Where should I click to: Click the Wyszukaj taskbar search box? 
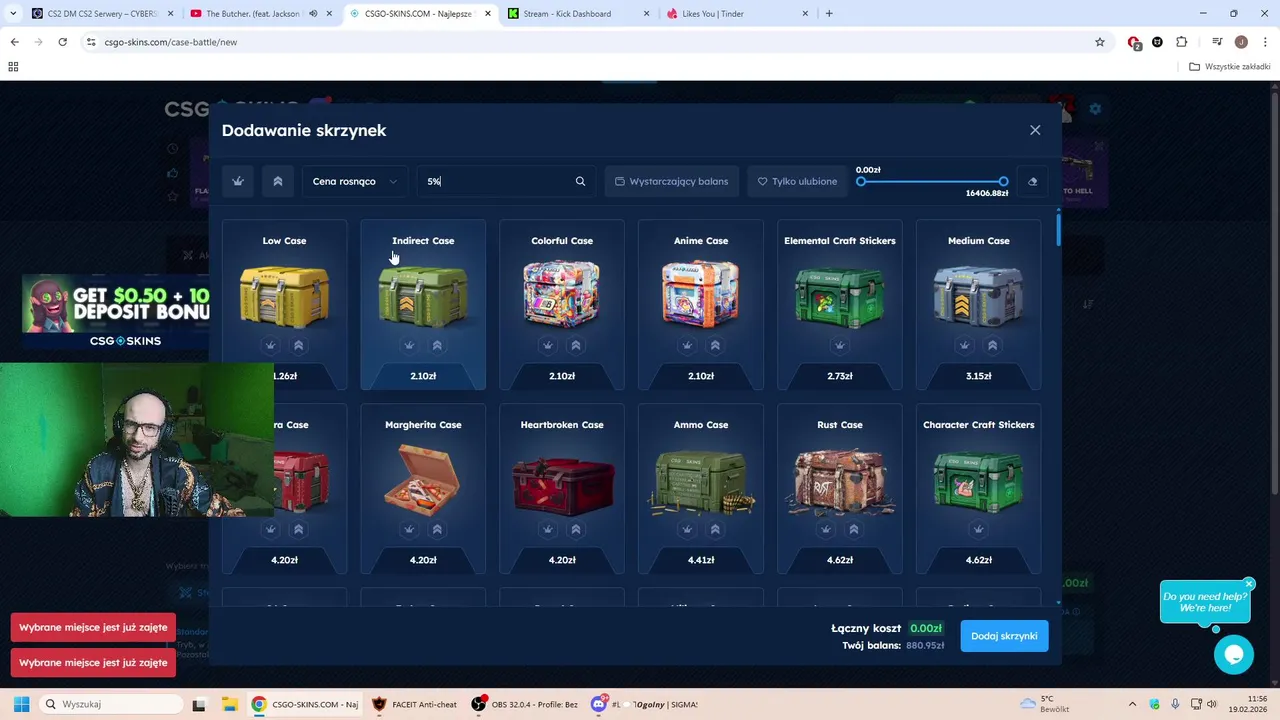[110, 704]
